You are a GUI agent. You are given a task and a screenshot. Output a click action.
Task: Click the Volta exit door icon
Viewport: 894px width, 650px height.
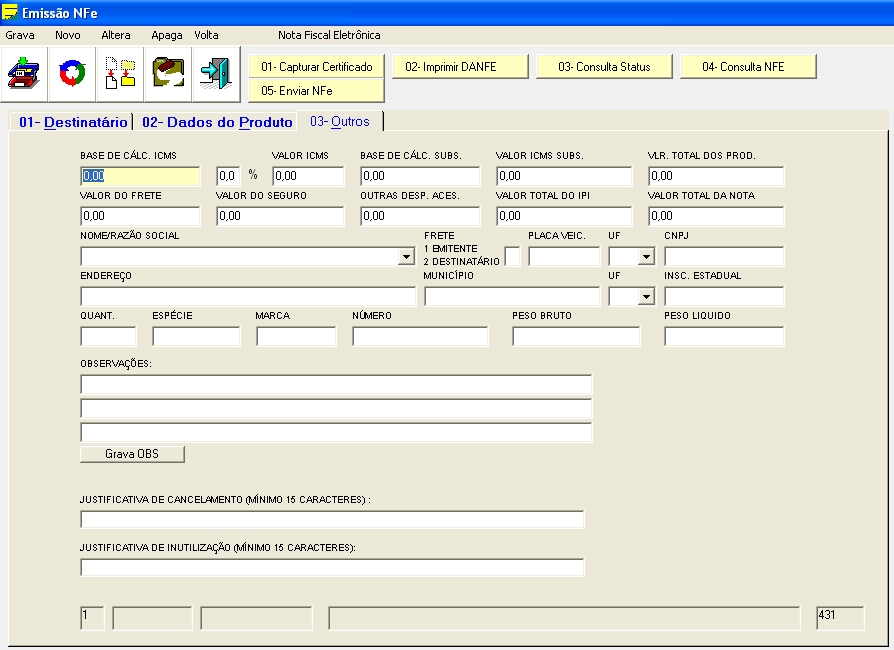point(216,74)
